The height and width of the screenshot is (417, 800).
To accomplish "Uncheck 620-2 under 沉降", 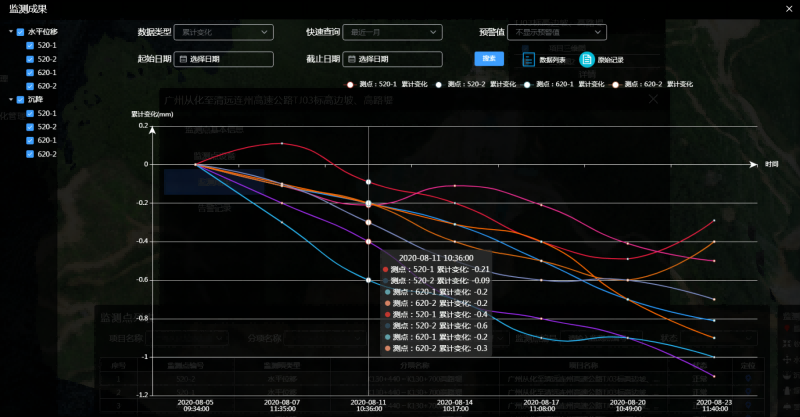I will (x=31, y=154).
